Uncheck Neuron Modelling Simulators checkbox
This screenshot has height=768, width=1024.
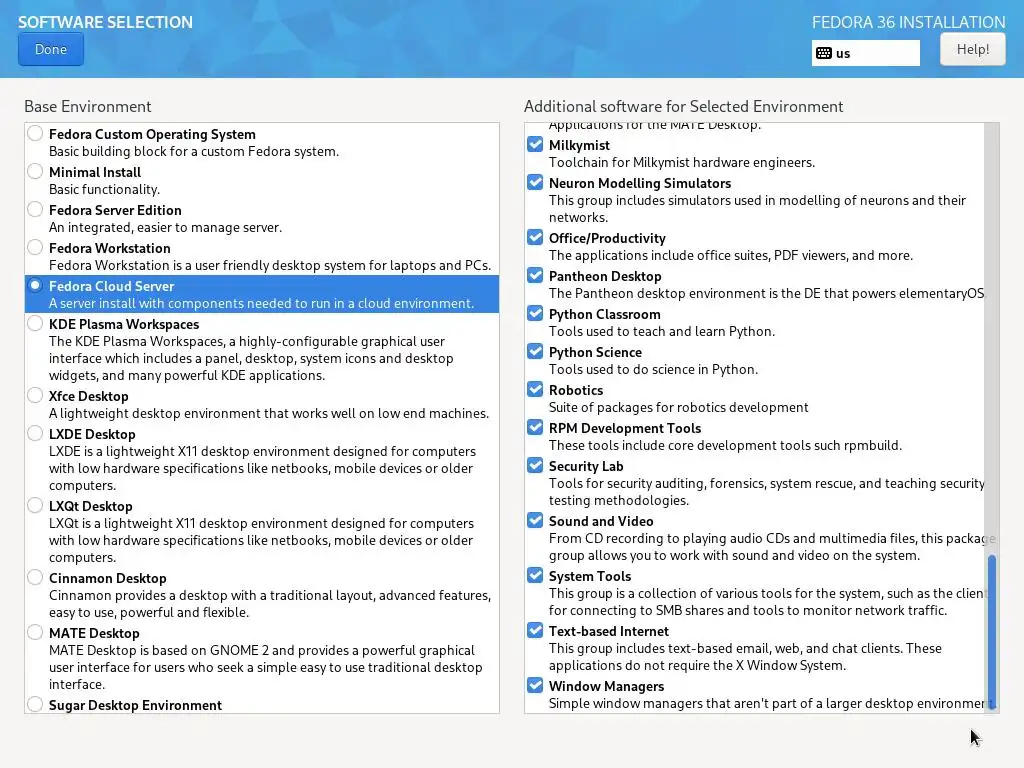(535, 182)
